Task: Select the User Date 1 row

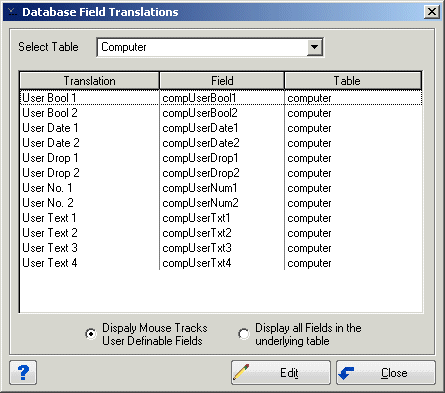Action: 221,128
